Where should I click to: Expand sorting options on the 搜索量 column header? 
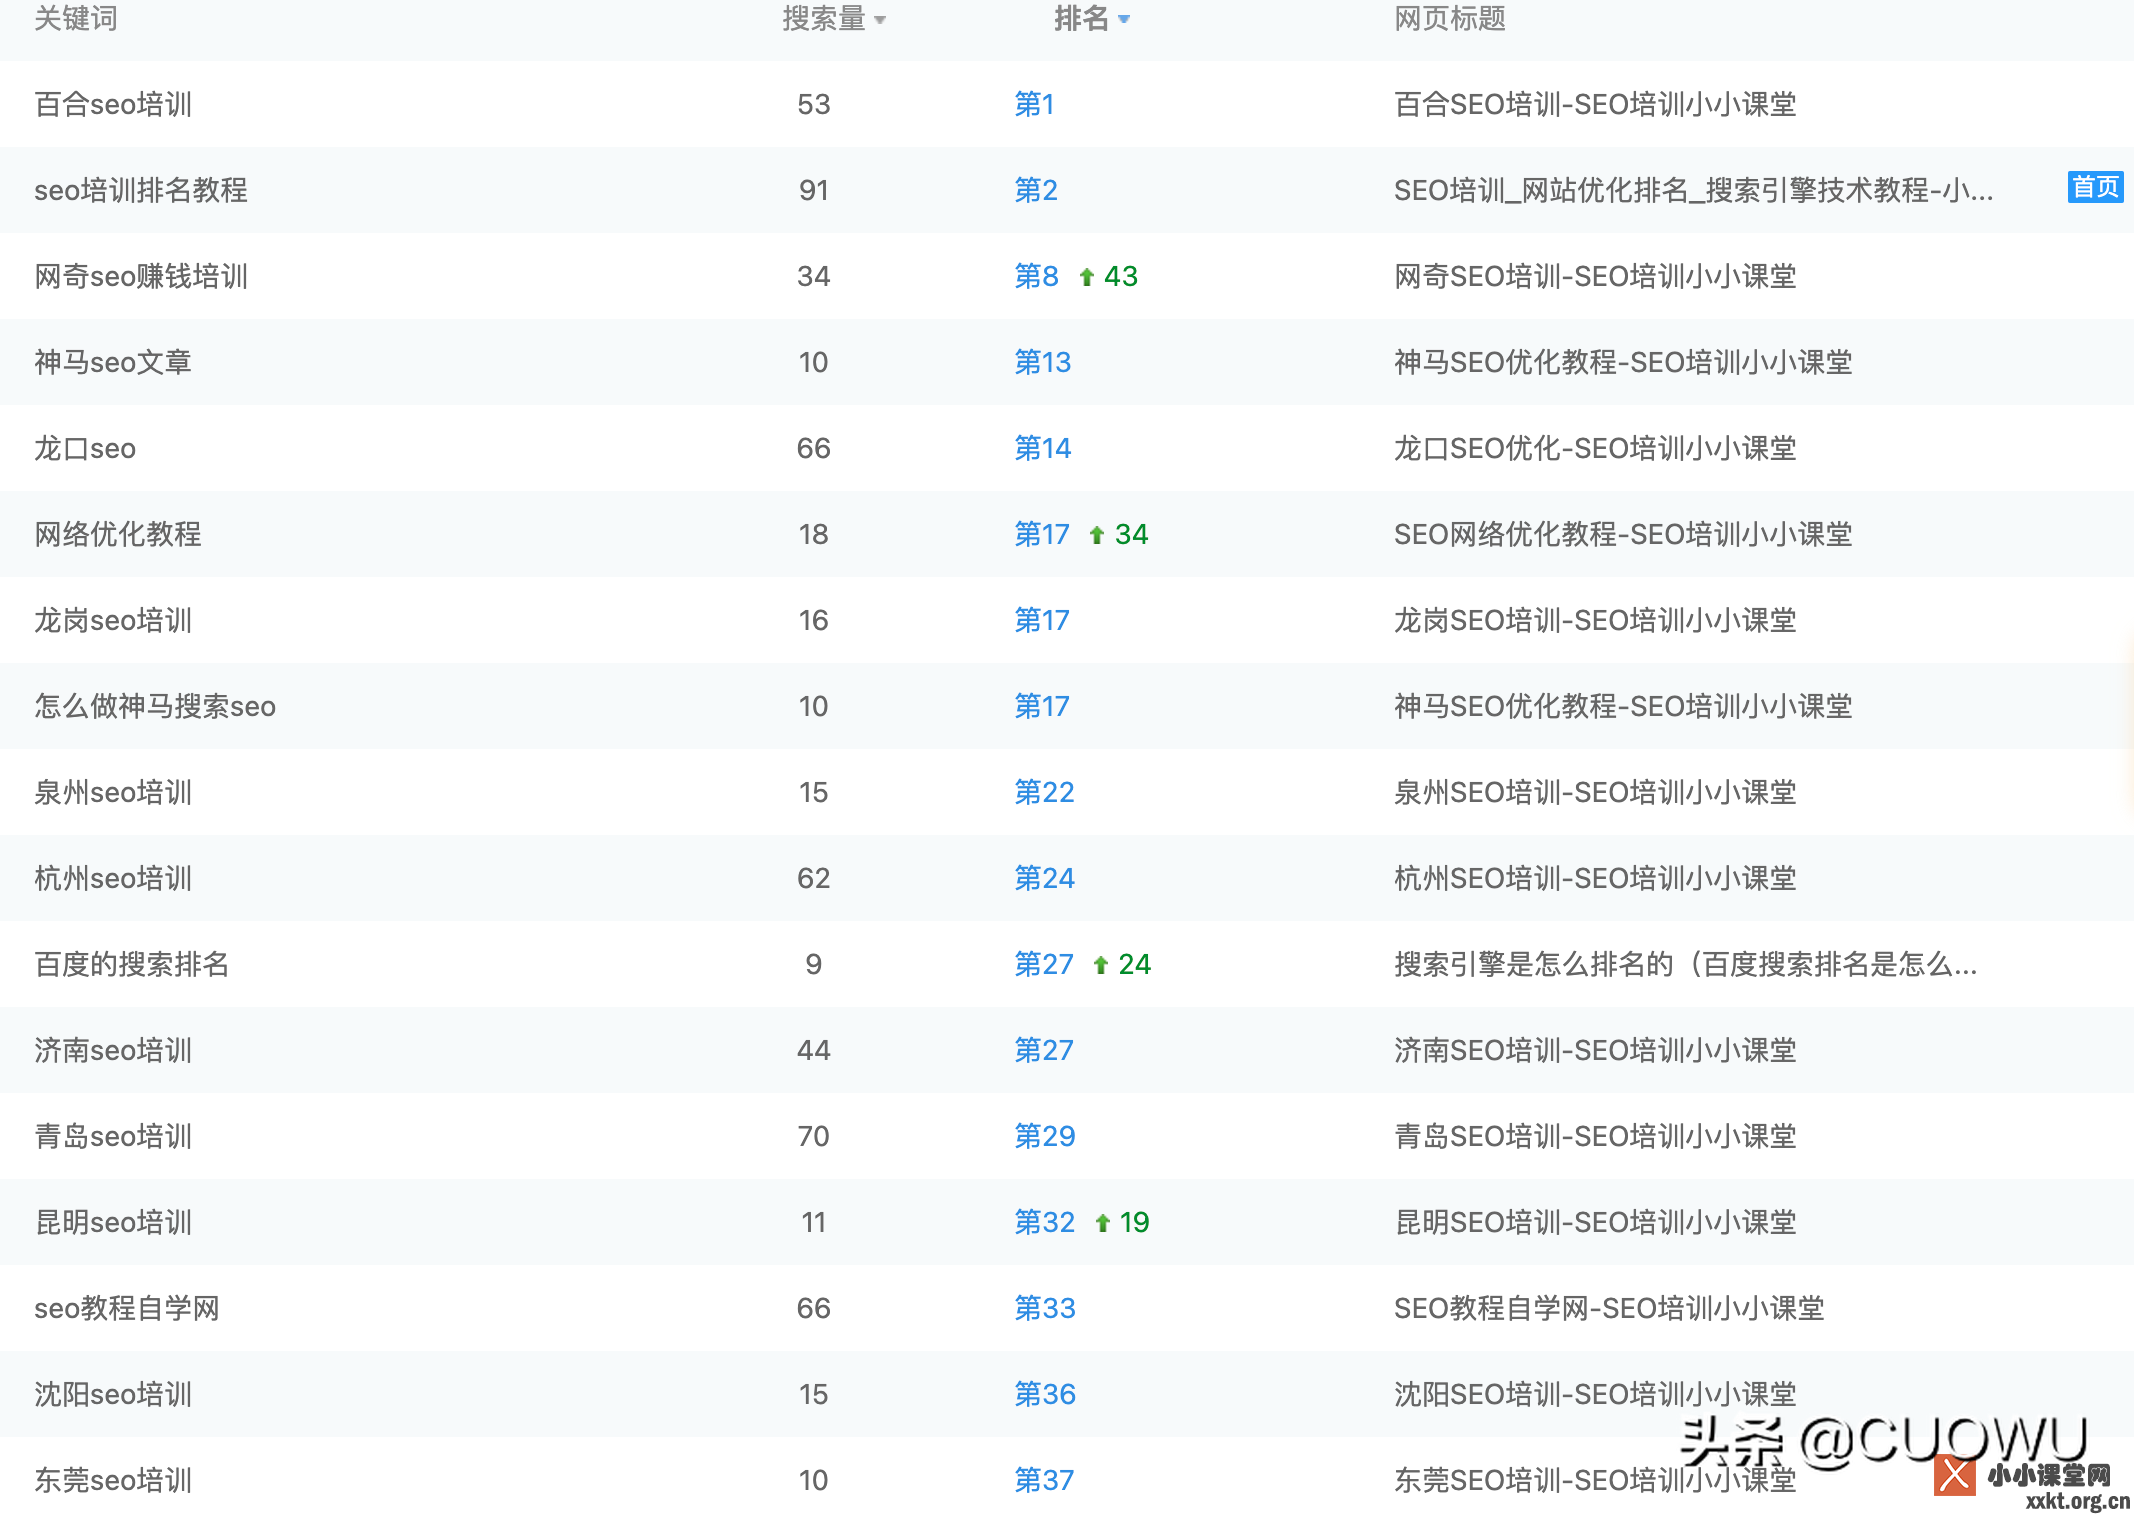point(880,21)
